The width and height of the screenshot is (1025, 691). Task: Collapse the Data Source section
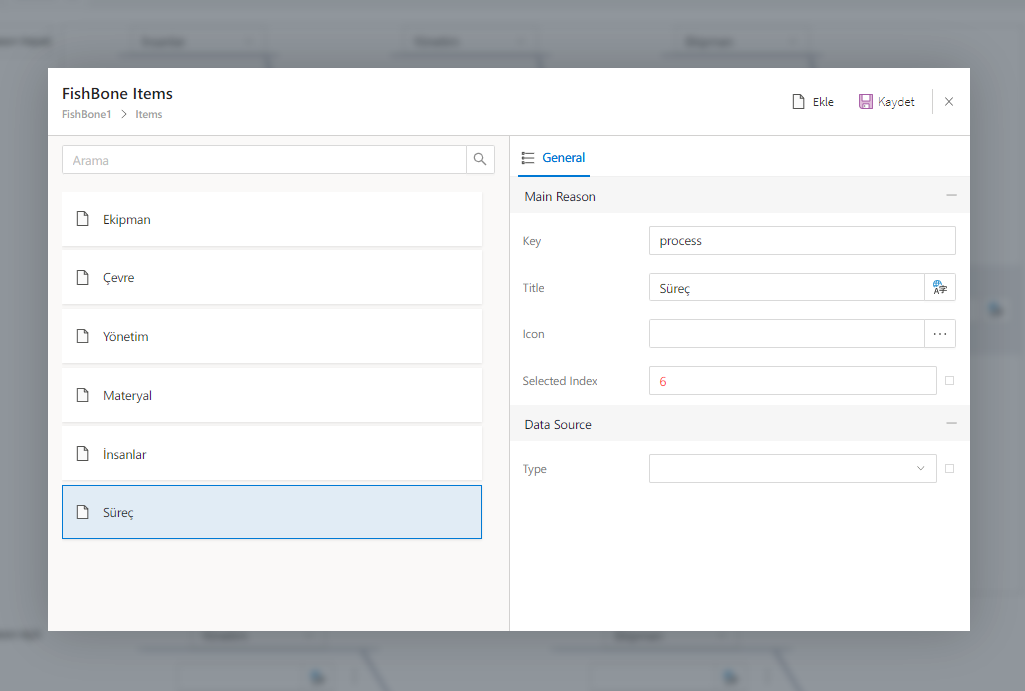click(x=951, y=424)
